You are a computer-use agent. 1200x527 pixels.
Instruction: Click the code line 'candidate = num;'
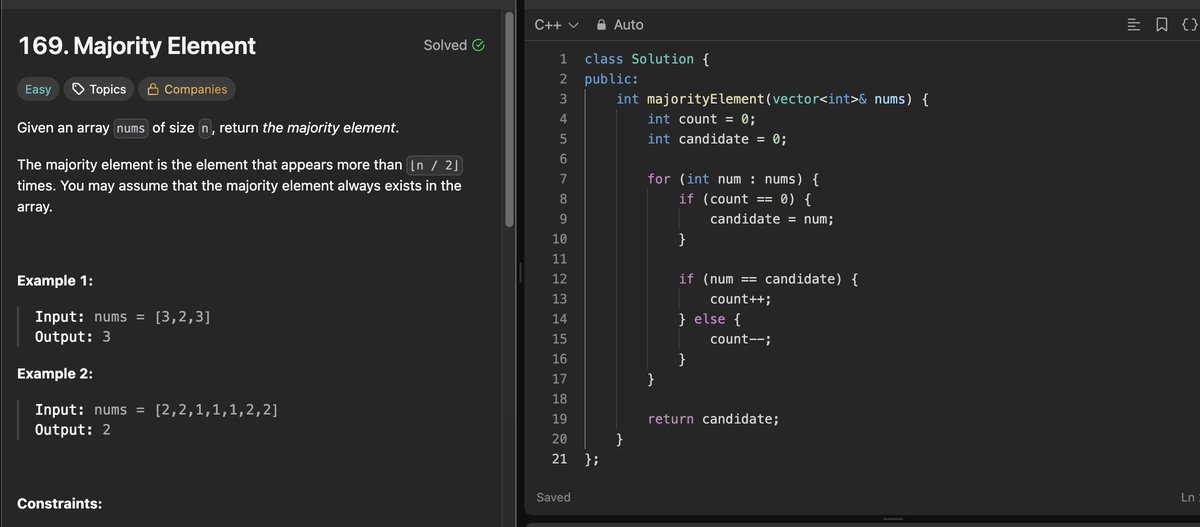click(x=772, y=219)
